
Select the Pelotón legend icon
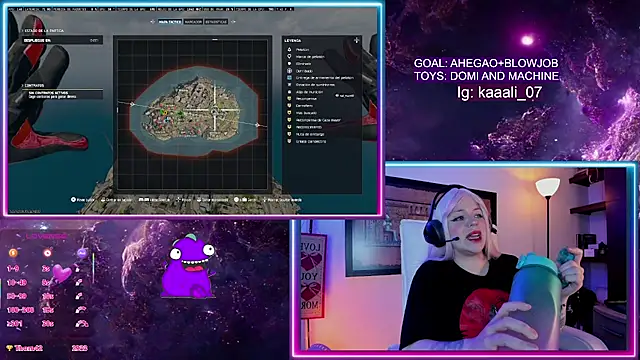click(x=289, y=49)
